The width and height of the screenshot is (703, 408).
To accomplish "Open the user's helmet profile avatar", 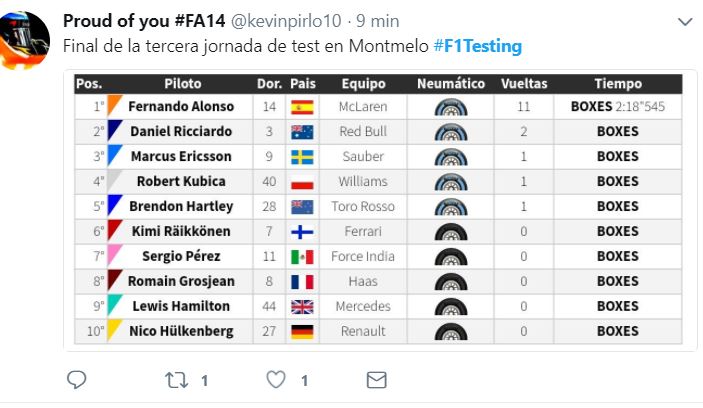I will [25, 39].
